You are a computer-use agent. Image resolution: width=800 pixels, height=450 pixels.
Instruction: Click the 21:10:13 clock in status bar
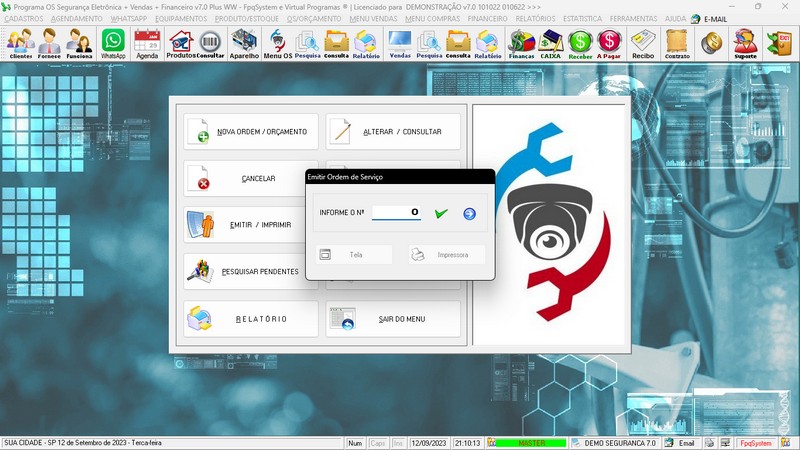click(x=467, y=443)
